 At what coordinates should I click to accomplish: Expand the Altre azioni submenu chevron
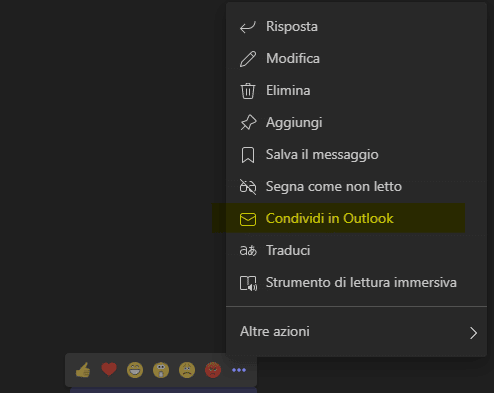coord(473,333)
